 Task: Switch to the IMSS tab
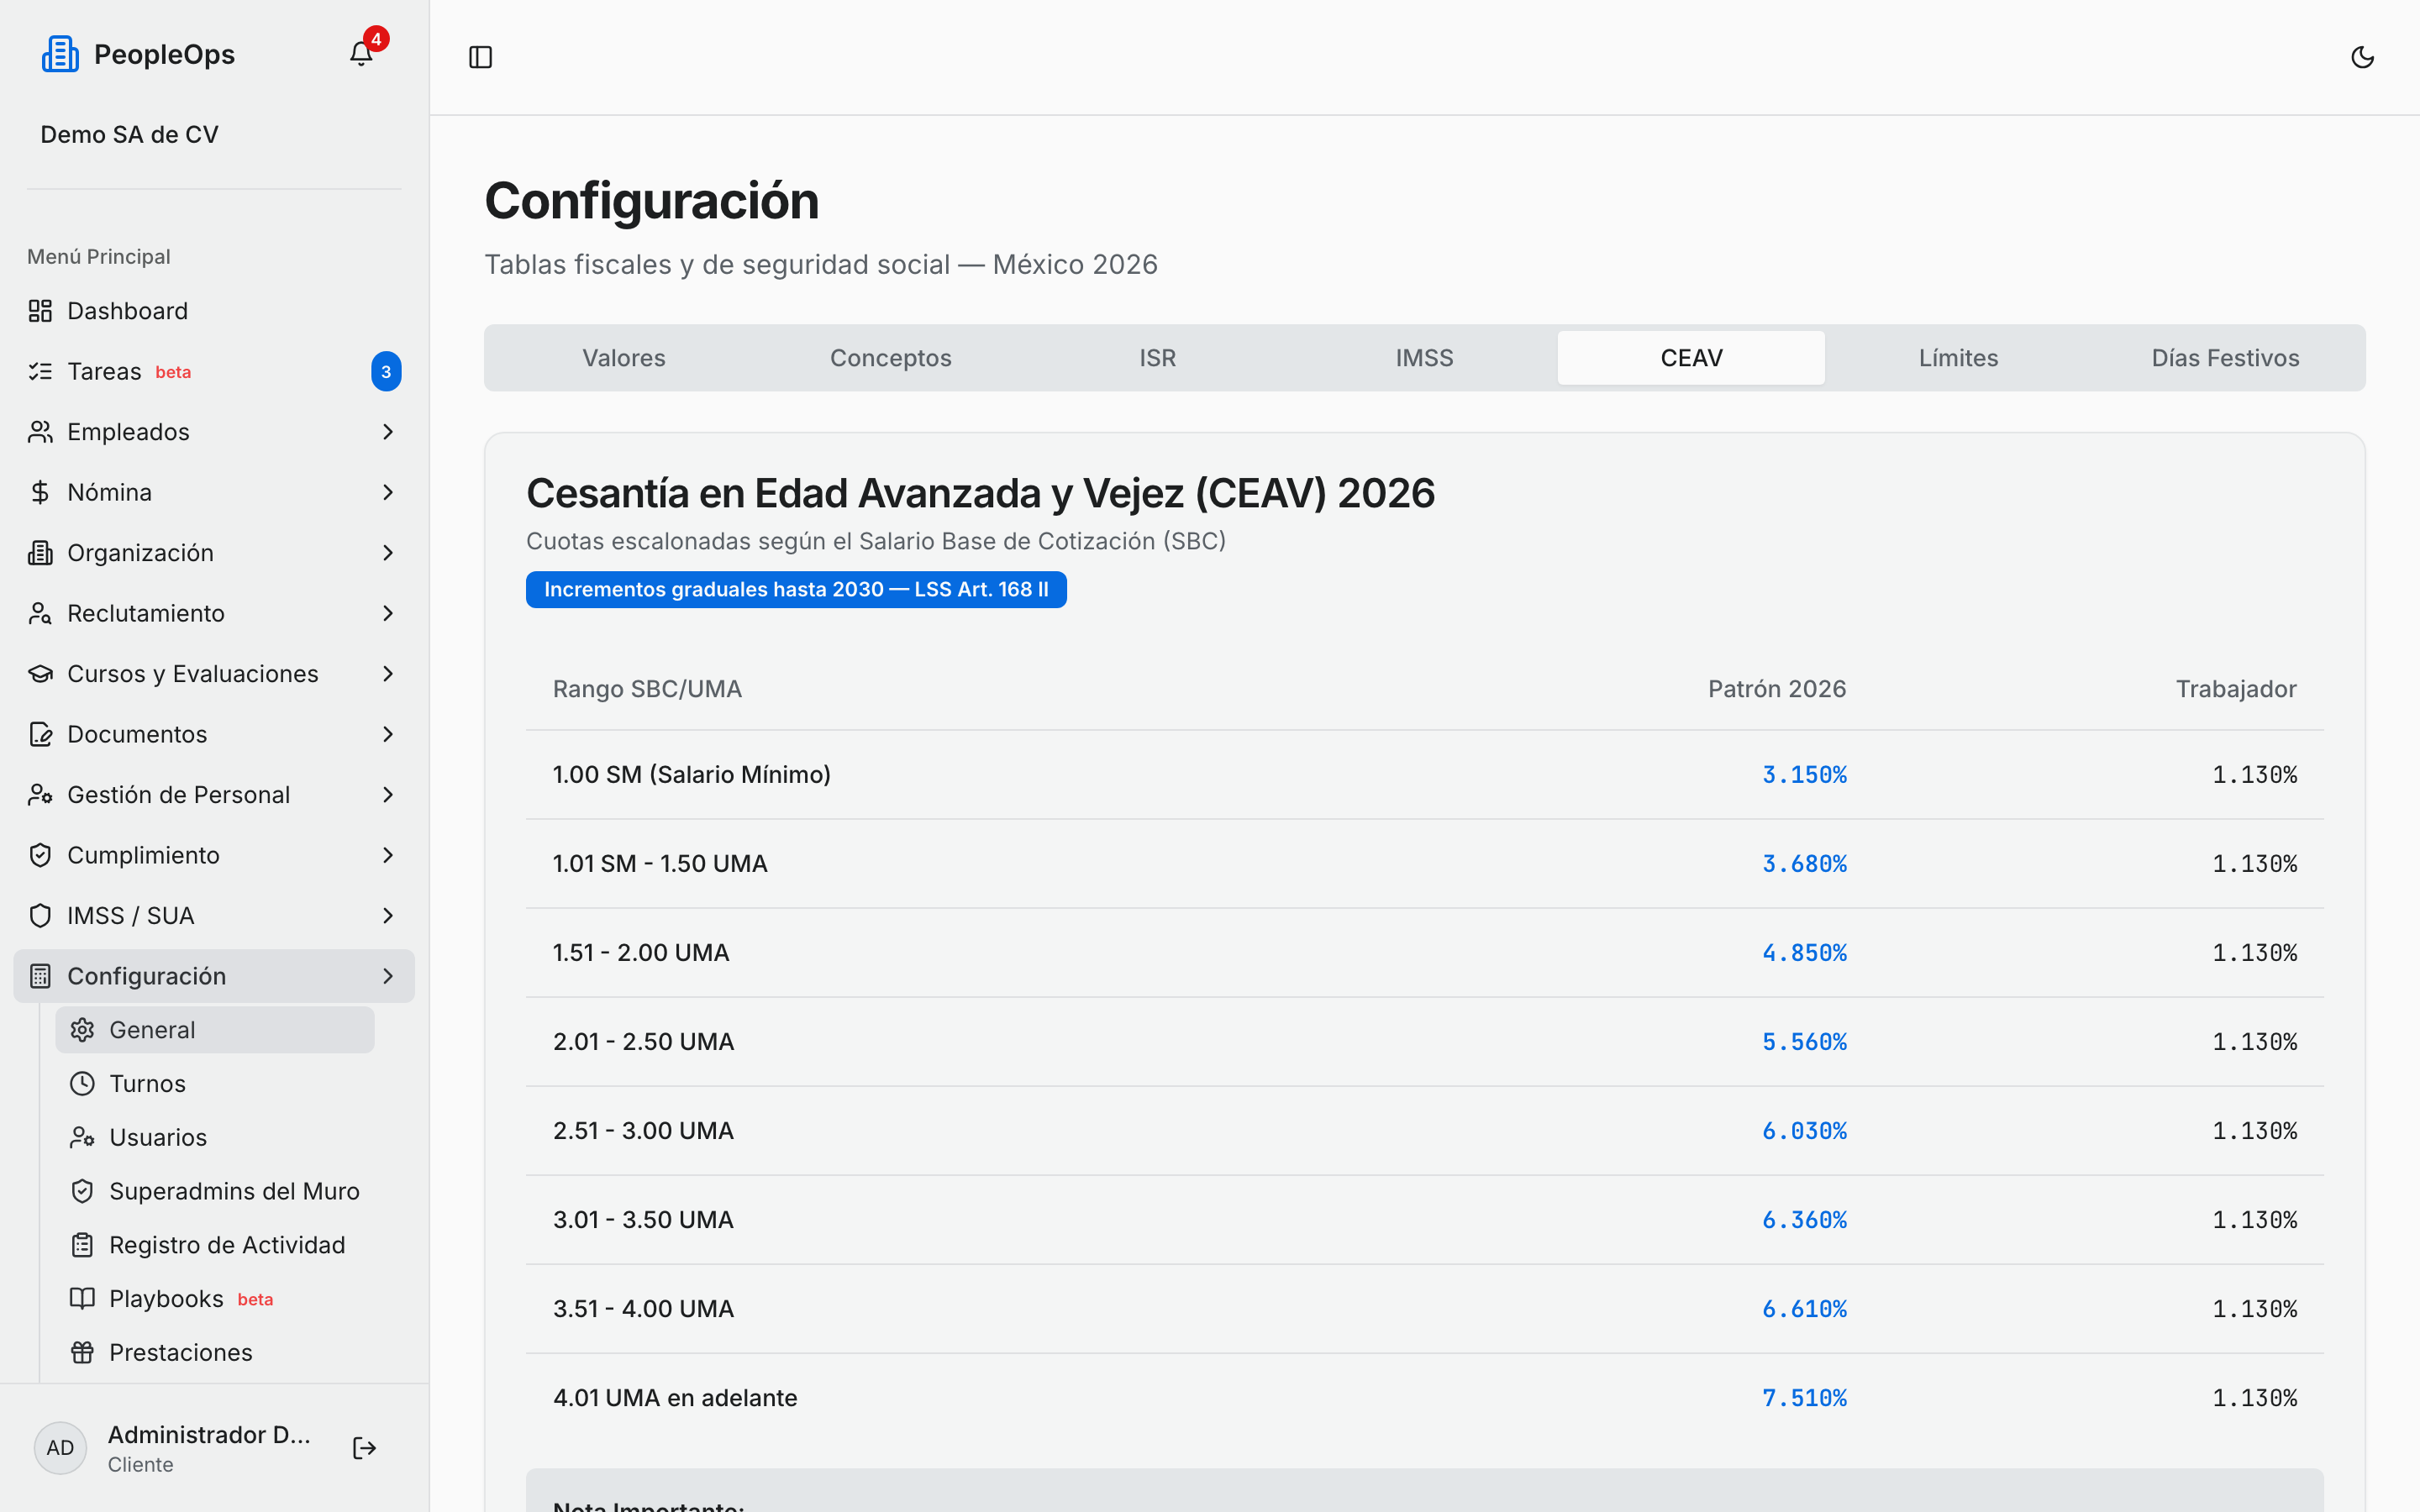(1424, 358)
